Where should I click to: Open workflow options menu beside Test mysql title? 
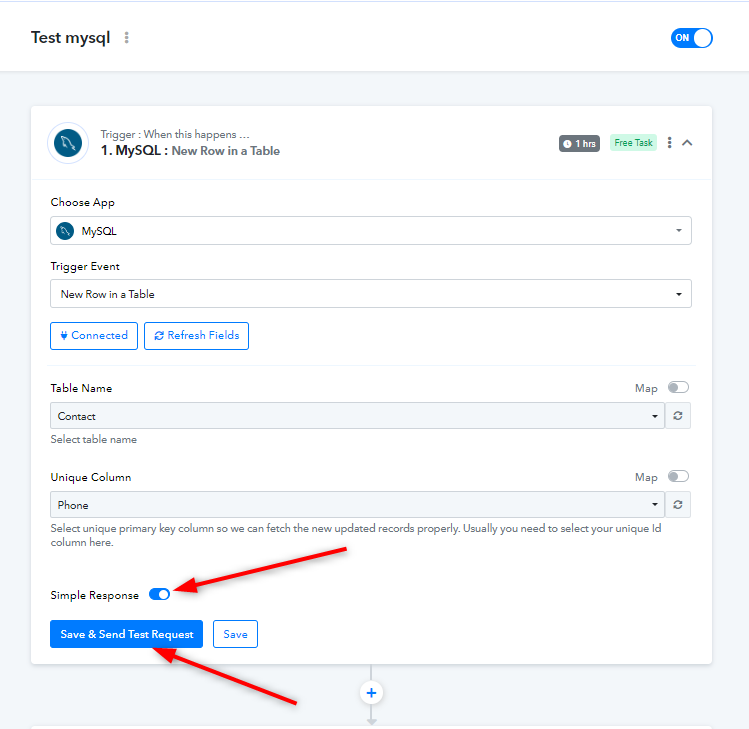(127, 38)
